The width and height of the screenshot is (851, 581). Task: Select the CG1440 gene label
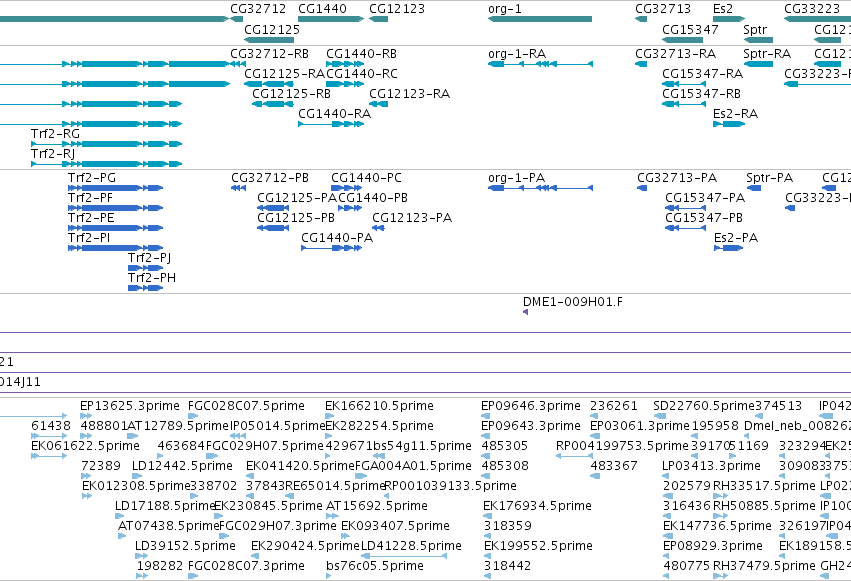(322, 9)
